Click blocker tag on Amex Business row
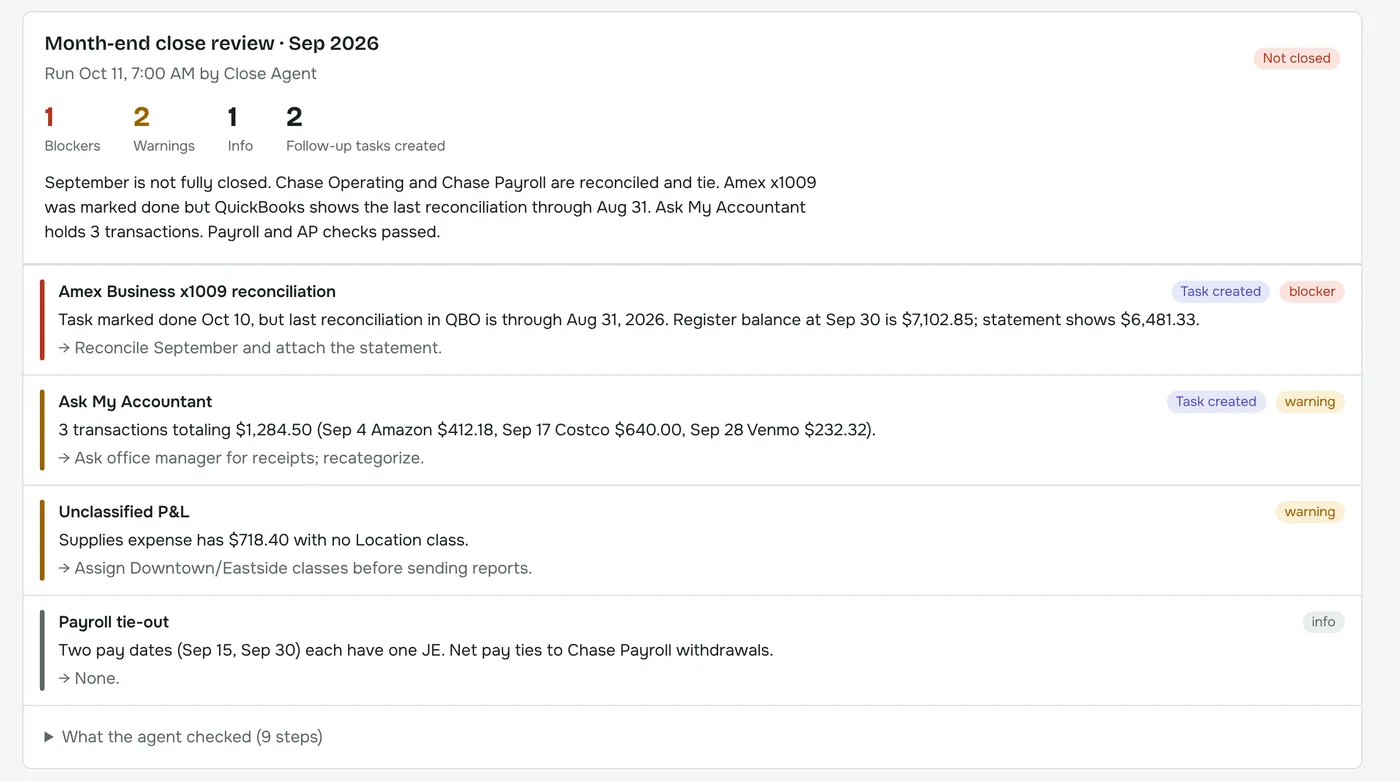Image resolution: width=1400 pixels, height=781 pixels. (1312, 292)
